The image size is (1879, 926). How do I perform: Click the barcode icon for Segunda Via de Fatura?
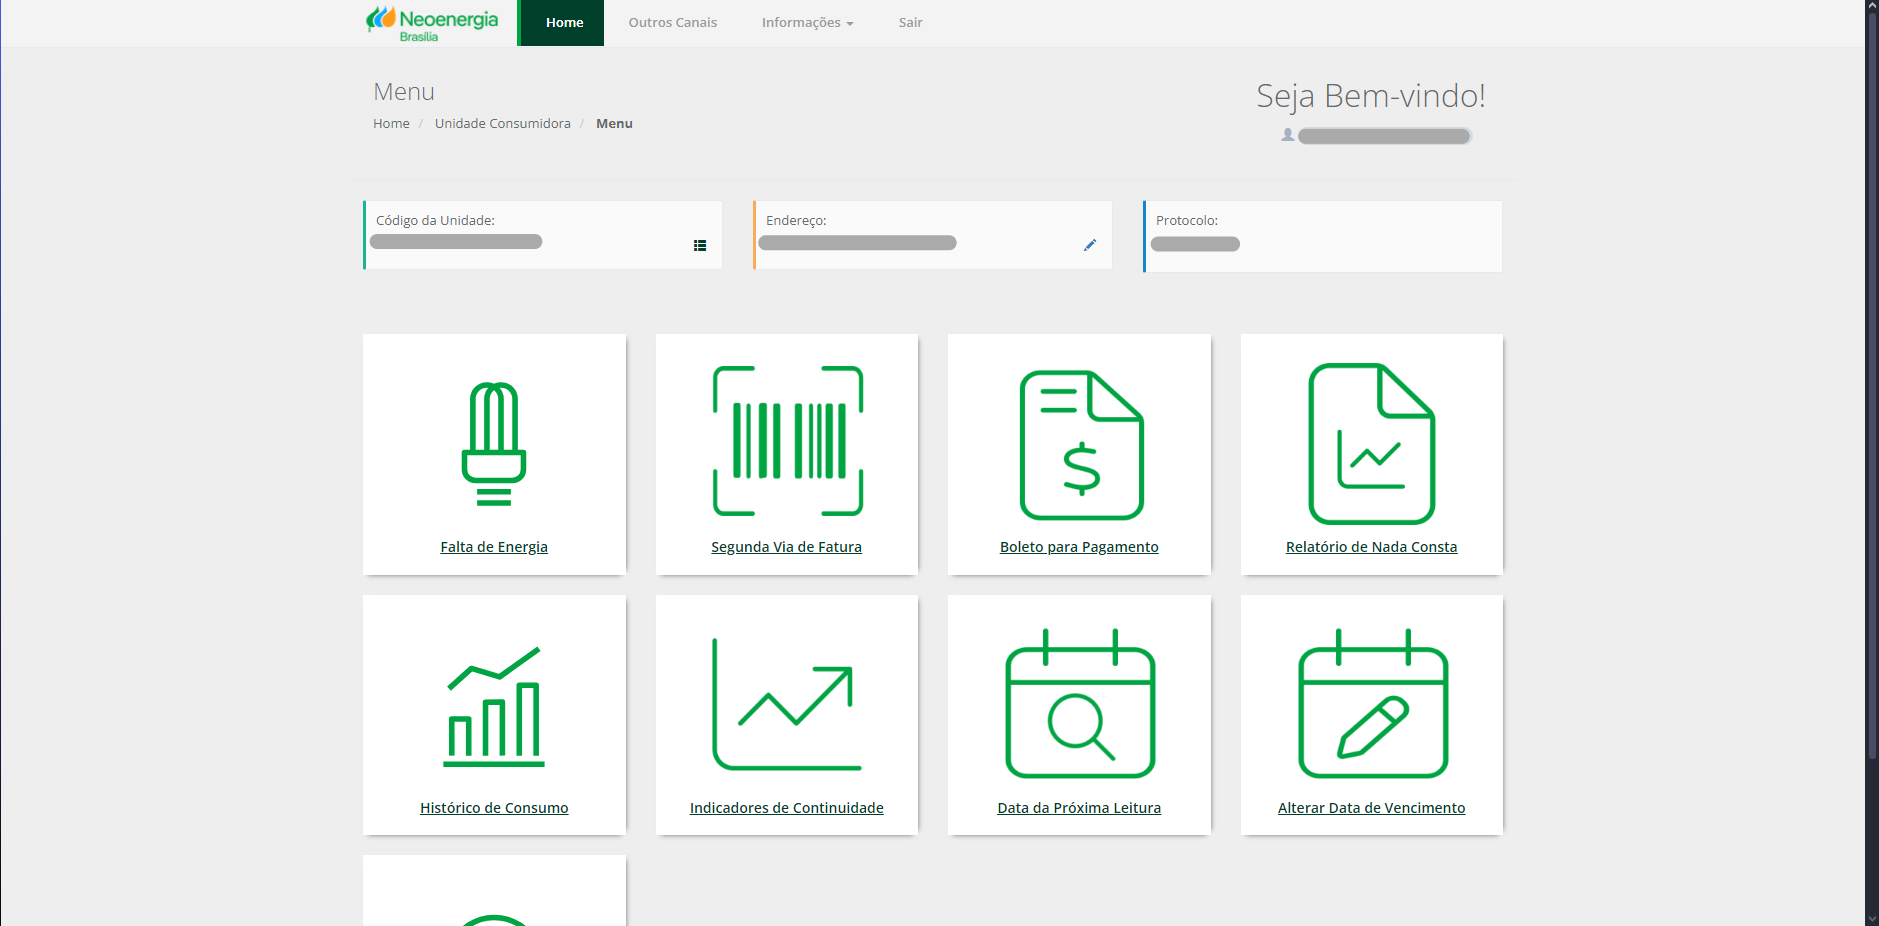(x=787, y=441)
